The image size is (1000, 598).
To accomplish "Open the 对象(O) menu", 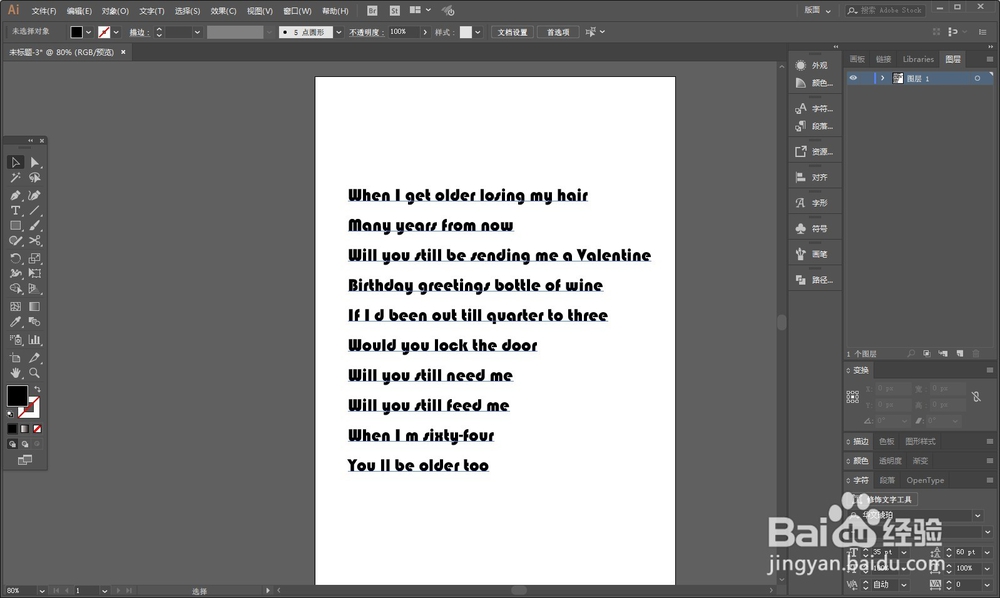I will click(x=115, y=11).
